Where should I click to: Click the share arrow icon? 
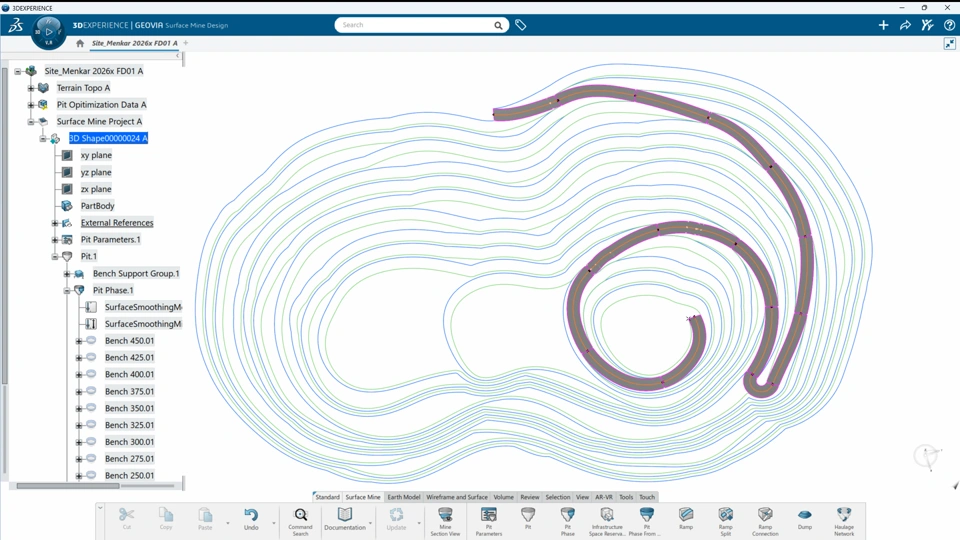click(x=906, y=25)
